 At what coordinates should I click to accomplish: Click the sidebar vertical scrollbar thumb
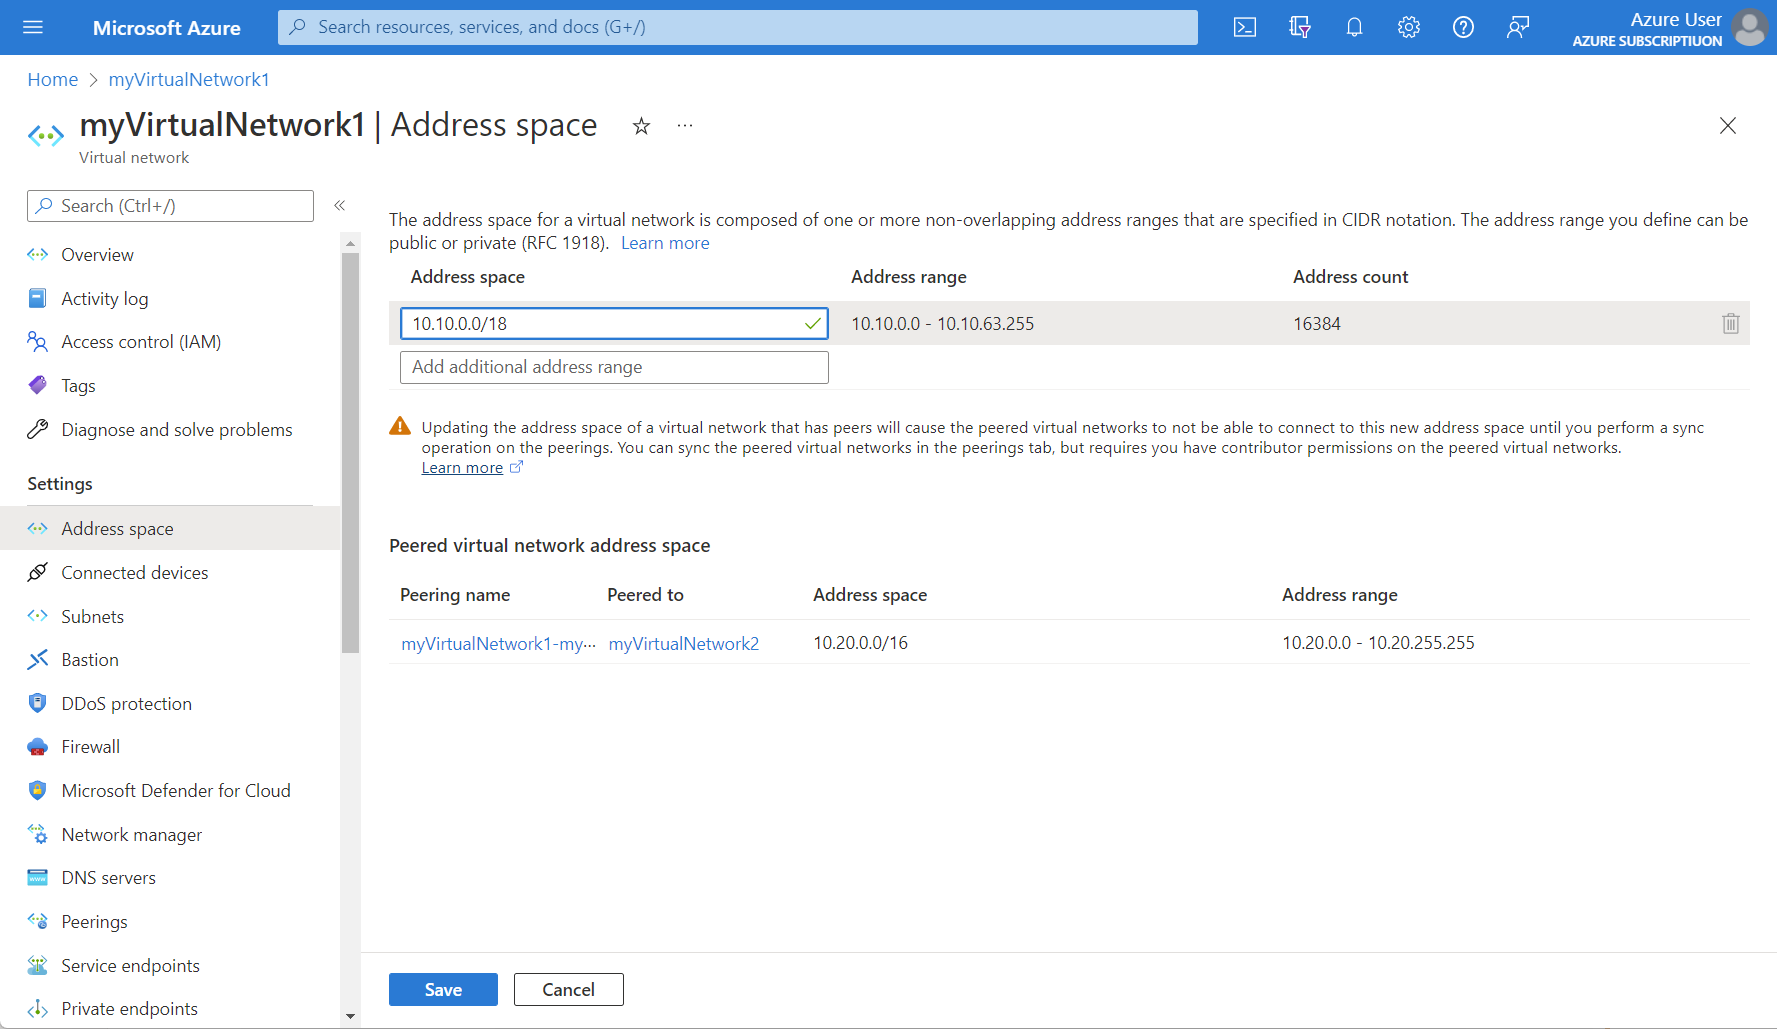pyautogui.click(x=350, y=453)
